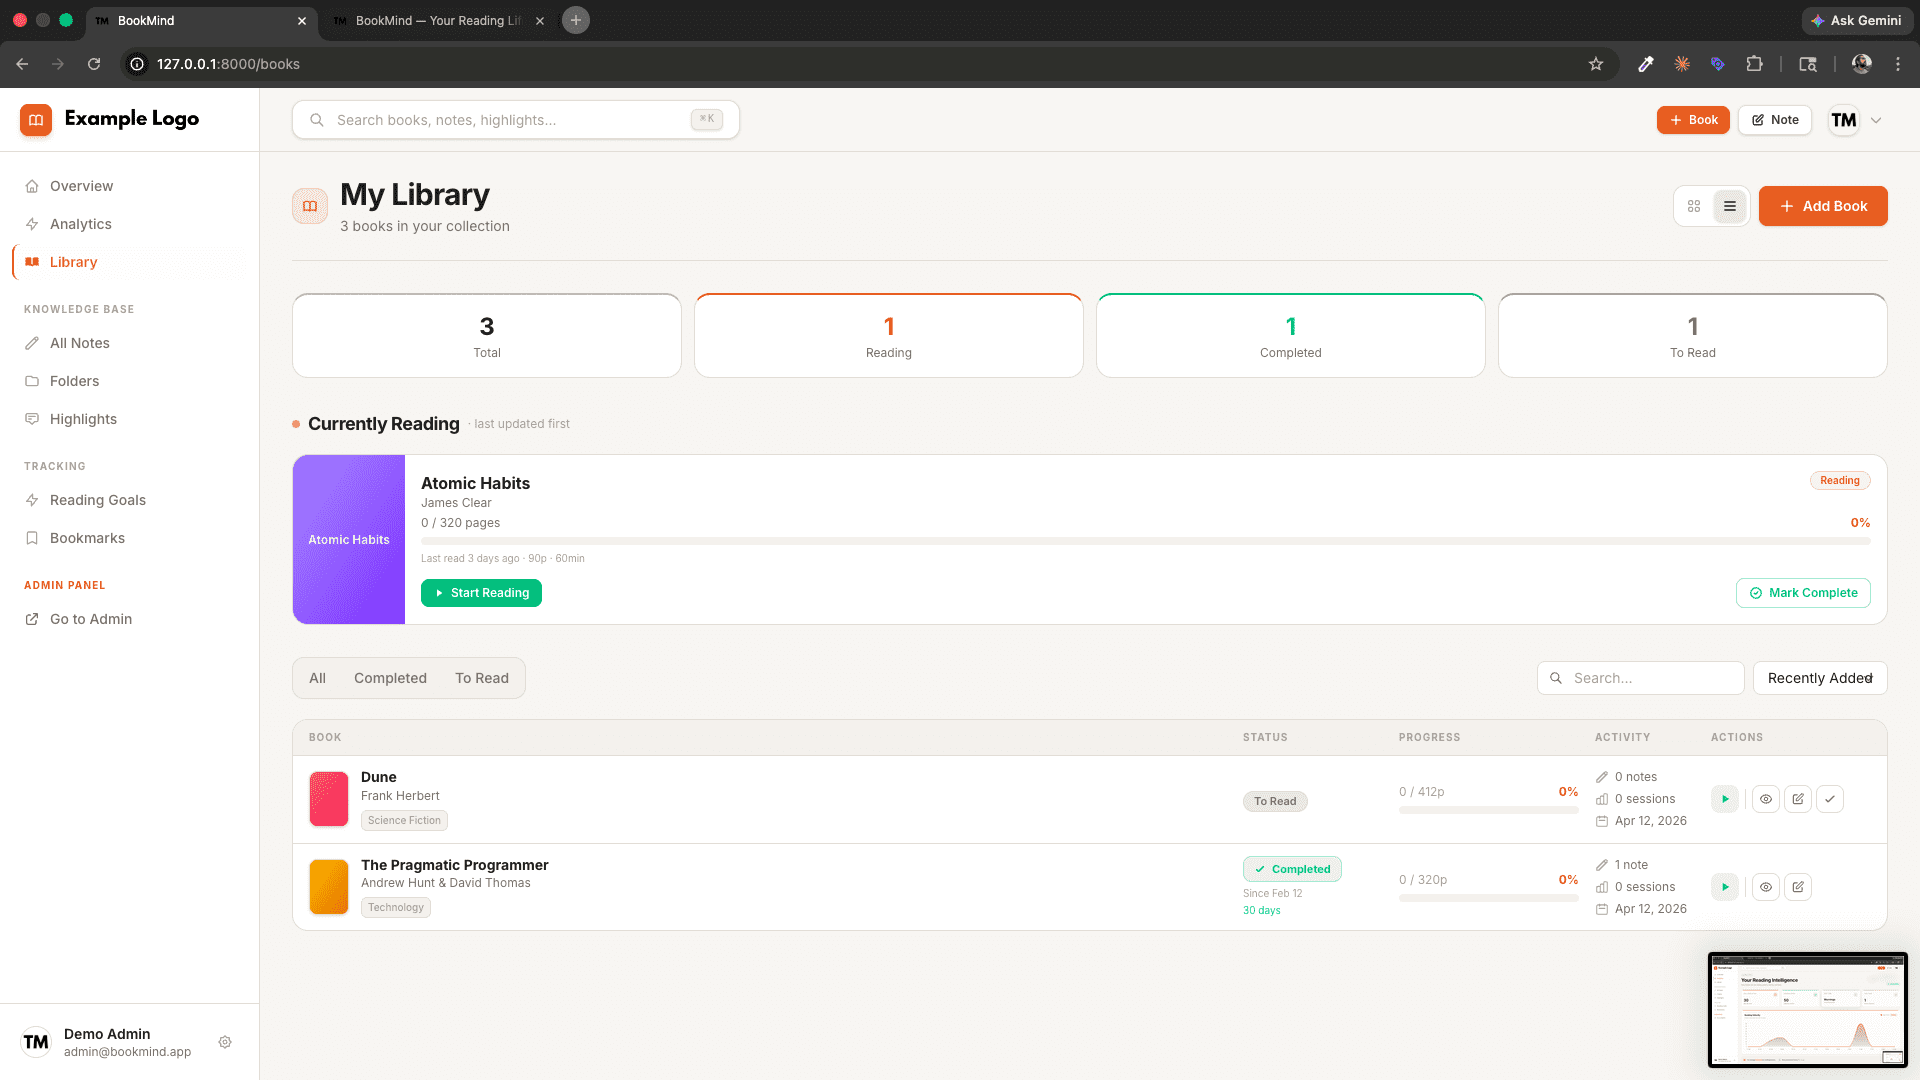Click The Pragmatic Programmer title
1920x1080 pixels.
(455, 865)
